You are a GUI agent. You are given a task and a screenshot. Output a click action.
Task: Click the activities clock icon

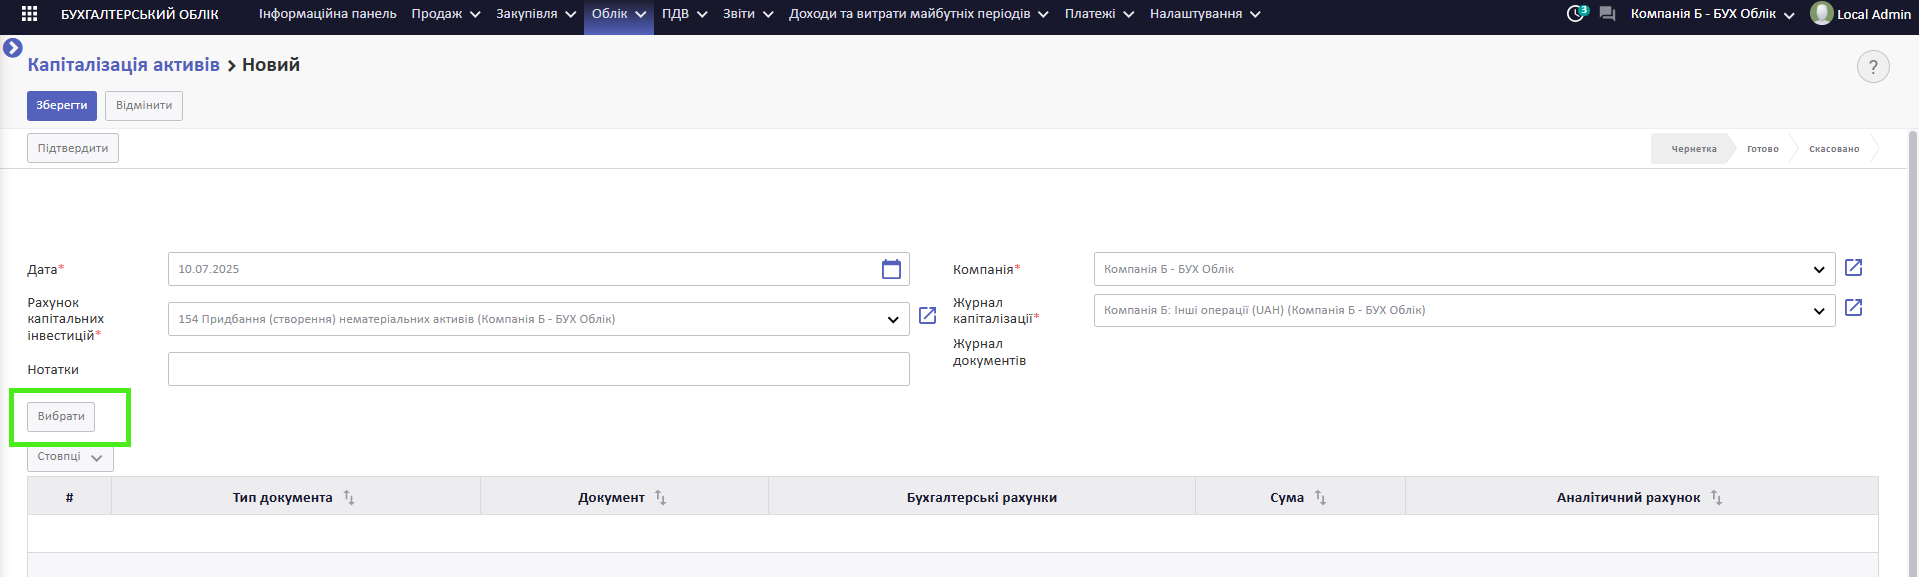pyautogui.click(x=1576, y=14)
